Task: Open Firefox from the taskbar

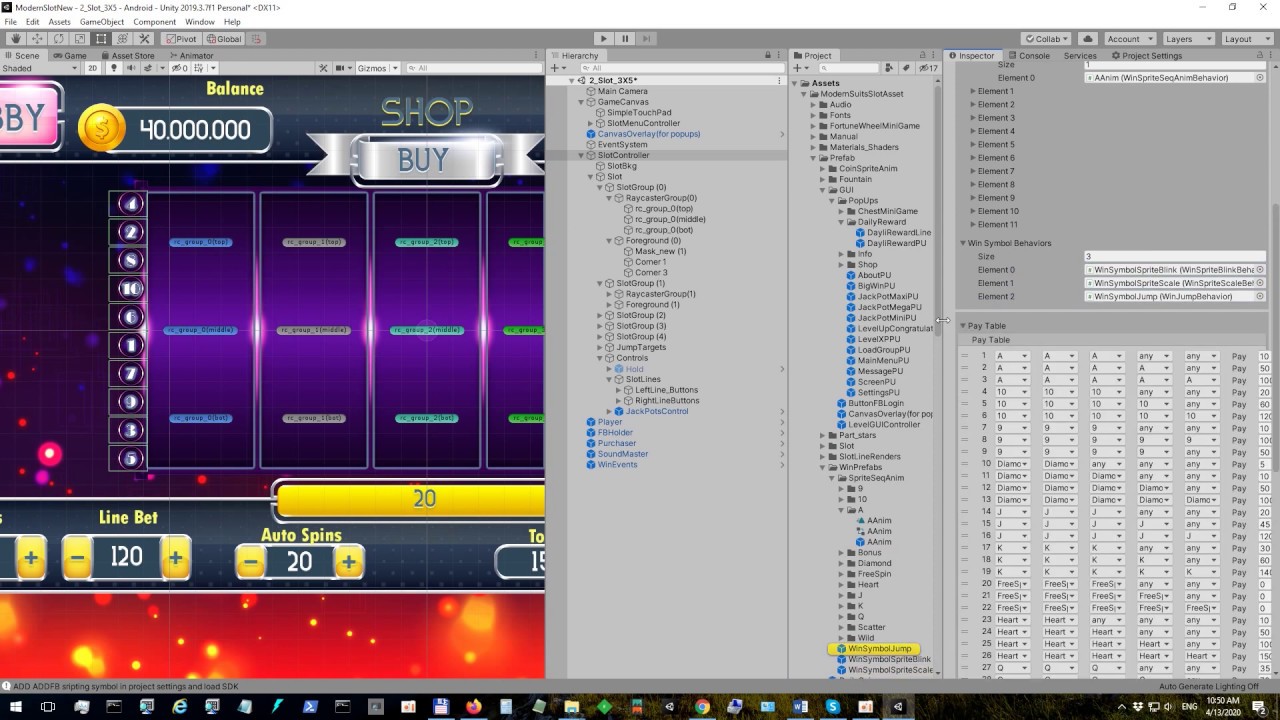Action: pos(473,707)
